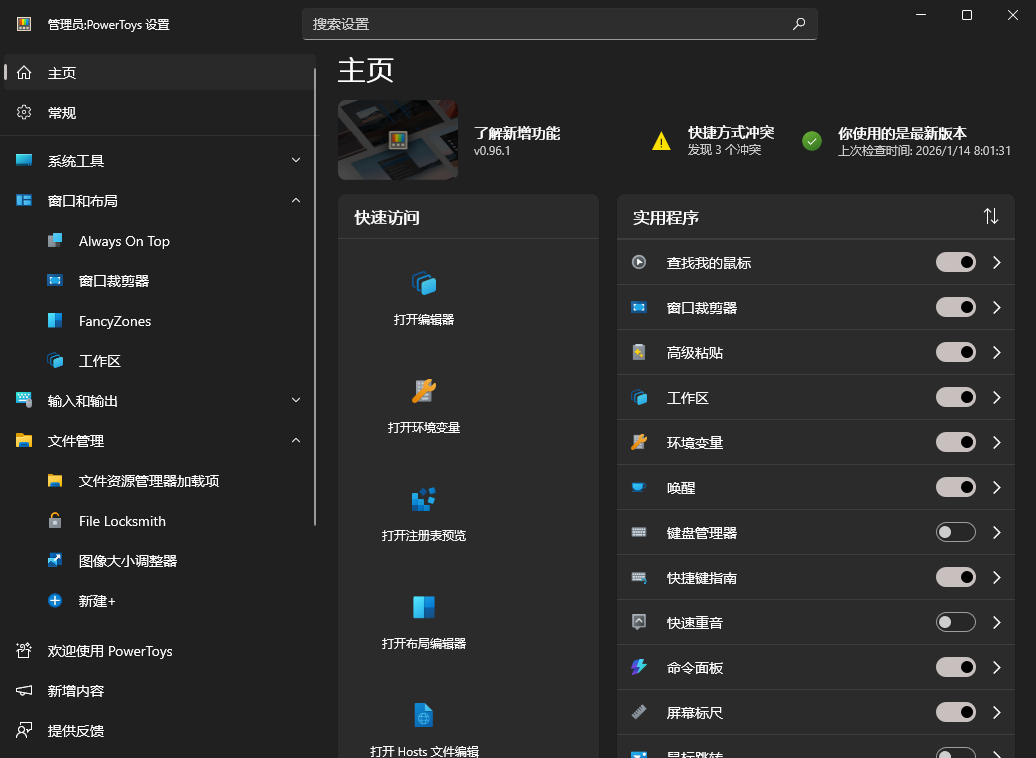Screen dimensions: 1036x758
Task: Click 查找我的鼠标 list icon
Action: tap(639, 262)
